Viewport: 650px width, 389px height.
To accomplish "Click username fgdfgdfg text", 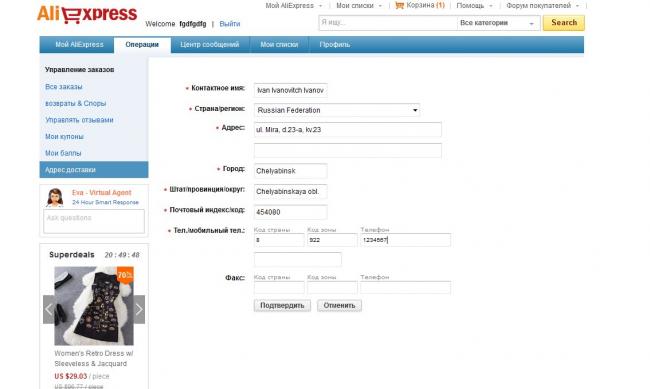I will 193,24.
